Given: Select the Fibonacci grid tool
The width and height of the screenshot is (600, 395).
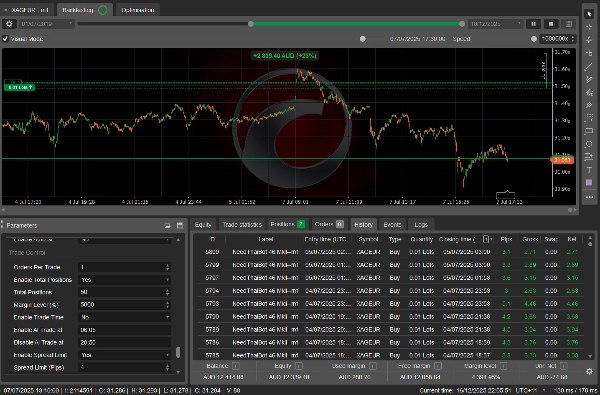Looking at the screenshot, I should click(x=589, y=118).
